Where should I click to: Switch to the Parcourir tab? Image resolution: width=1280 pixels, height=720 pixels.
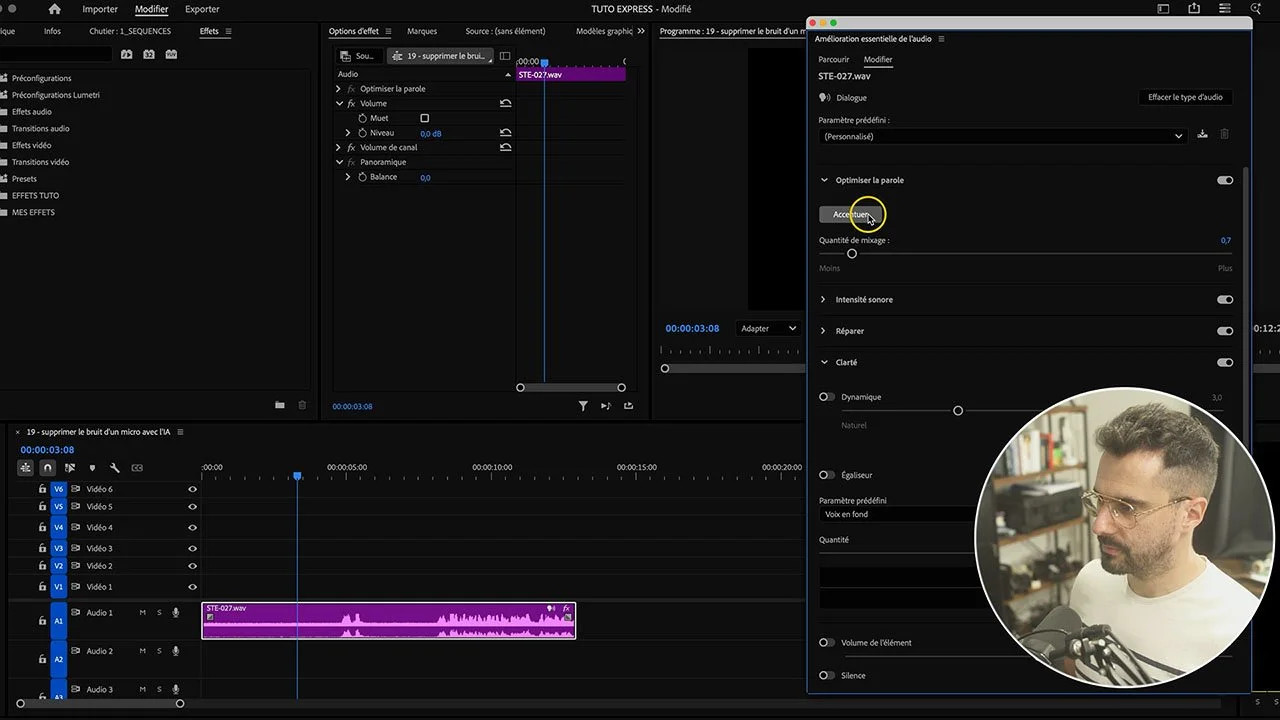(x=834, y=60)
